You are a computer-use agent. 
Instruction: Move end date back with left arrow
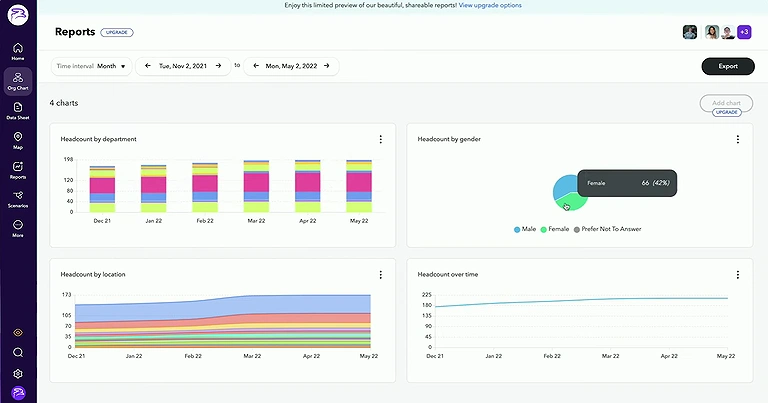[x=256, y=66]
